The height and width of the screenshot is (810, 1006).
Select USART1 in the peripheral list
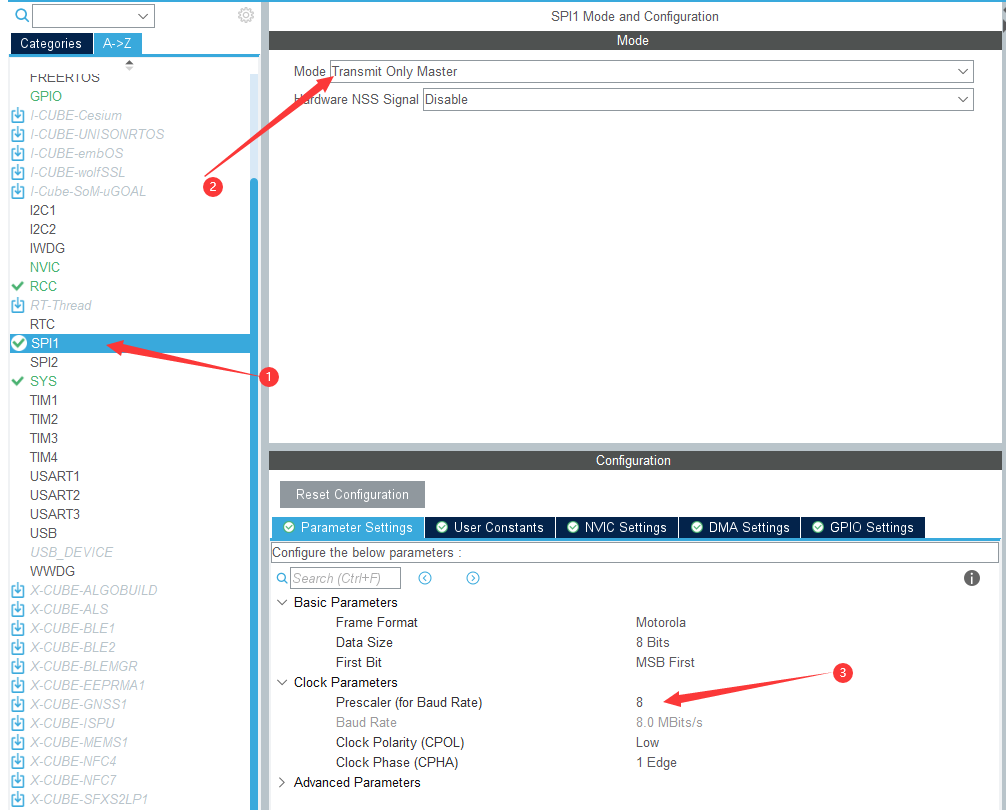pyautogui.click(x=55, y=476)
